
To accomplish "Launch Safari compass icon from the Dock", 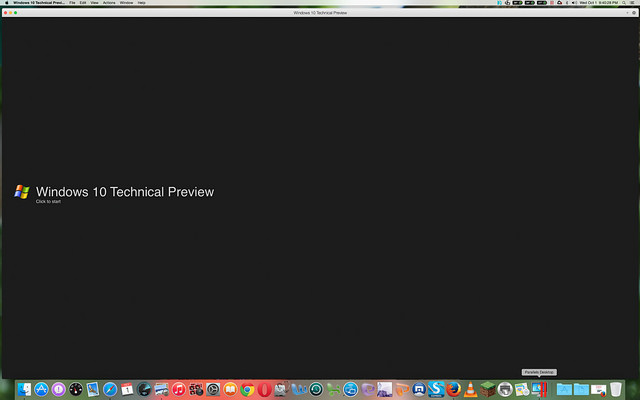I will [x=110, y=389].
